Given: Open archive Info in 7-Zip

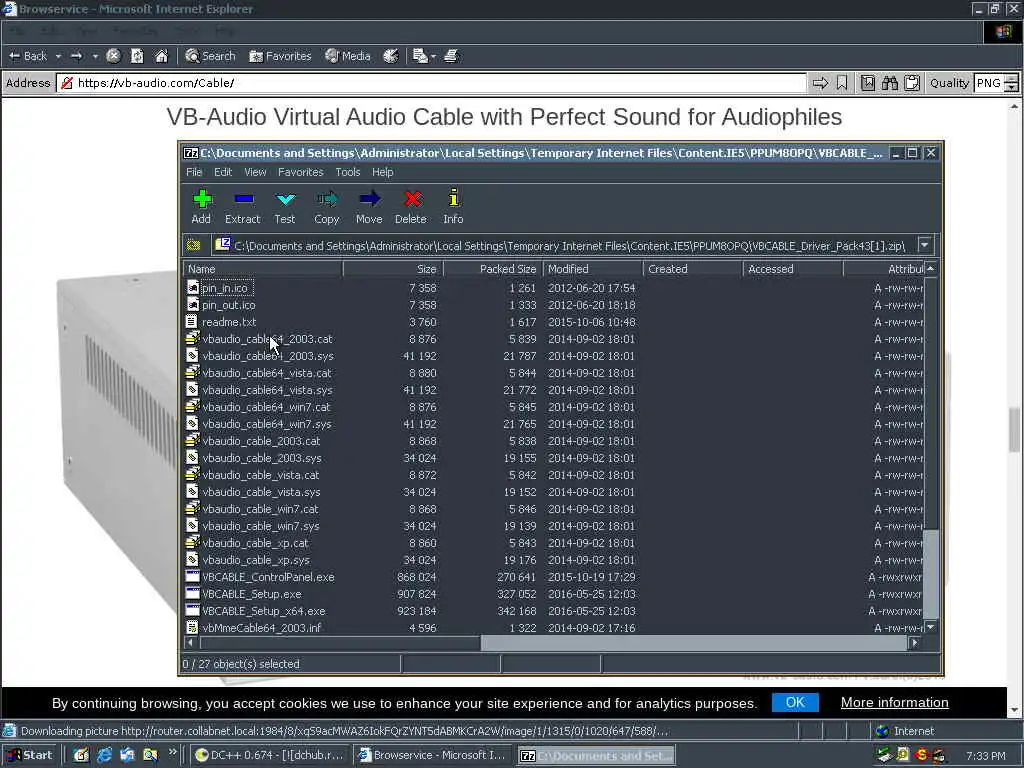Looking at the screenshot, I should pyautogui.click(x=453, y=206).
